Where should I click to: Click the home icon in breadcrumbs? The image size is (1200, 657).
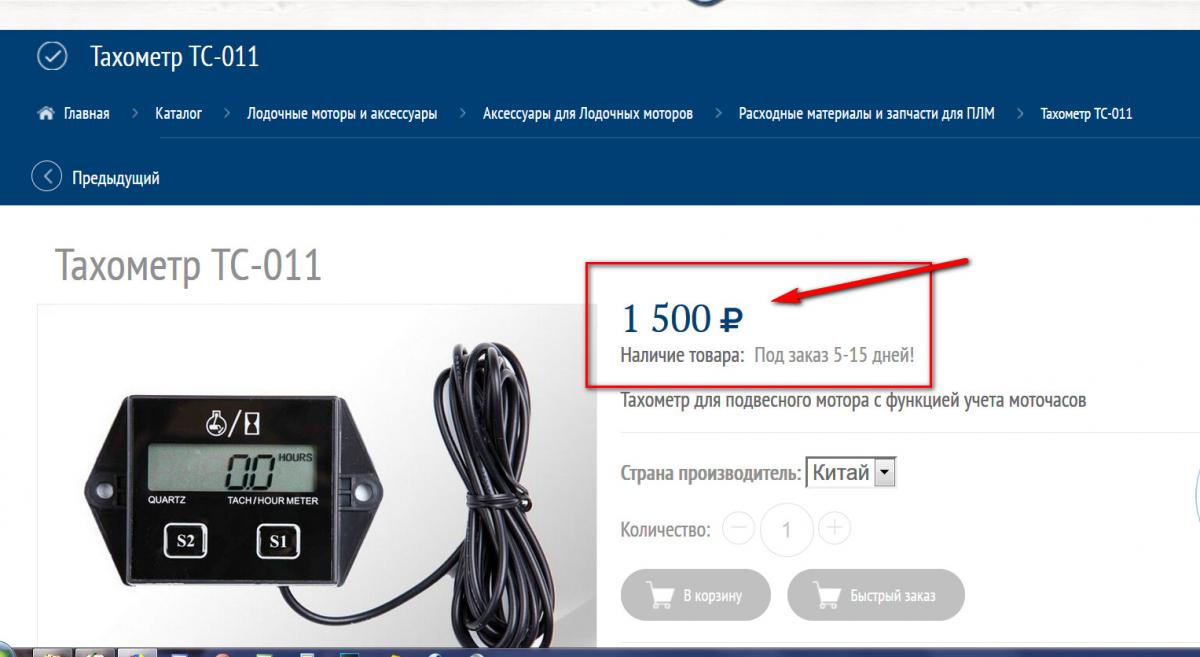(x=45, y=113)
